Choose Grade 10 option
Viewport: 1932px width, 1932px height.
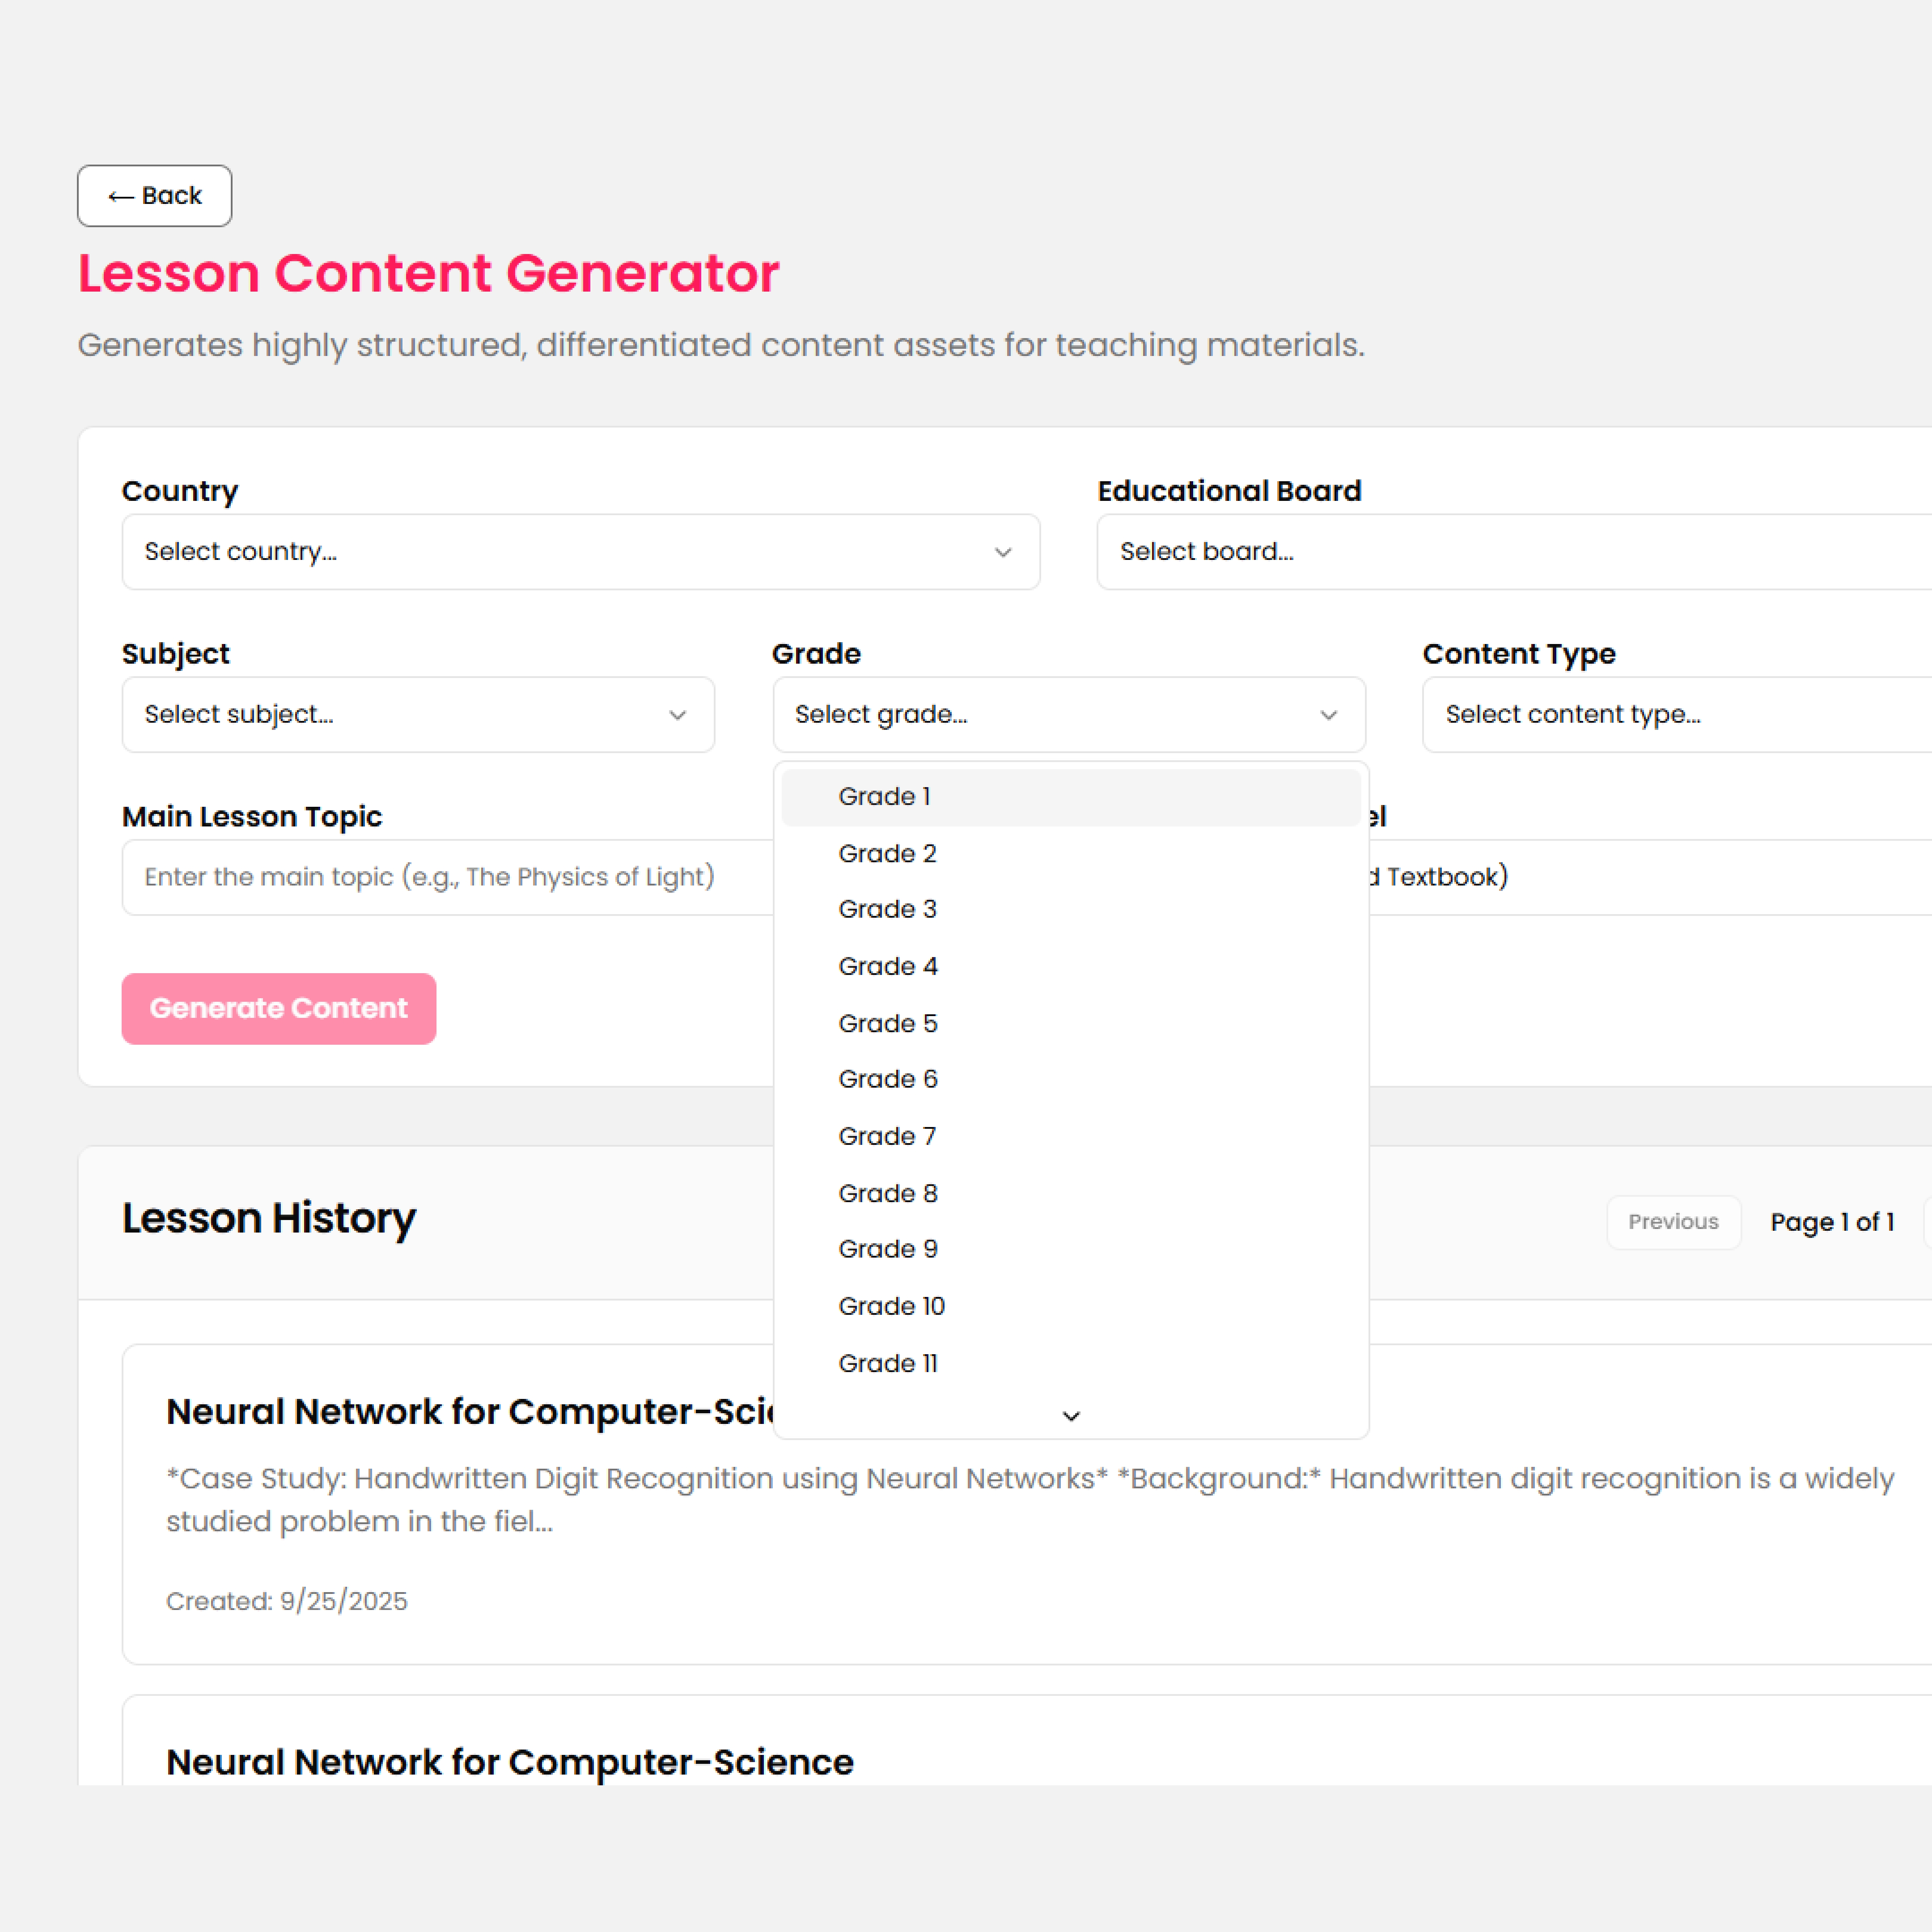click(891, 1307)
